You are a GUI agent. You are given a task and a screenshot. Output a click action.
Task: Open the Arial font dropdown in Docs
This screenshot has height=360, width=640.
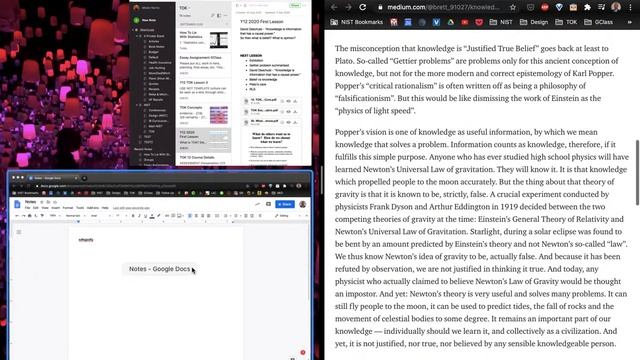(100, 216)
